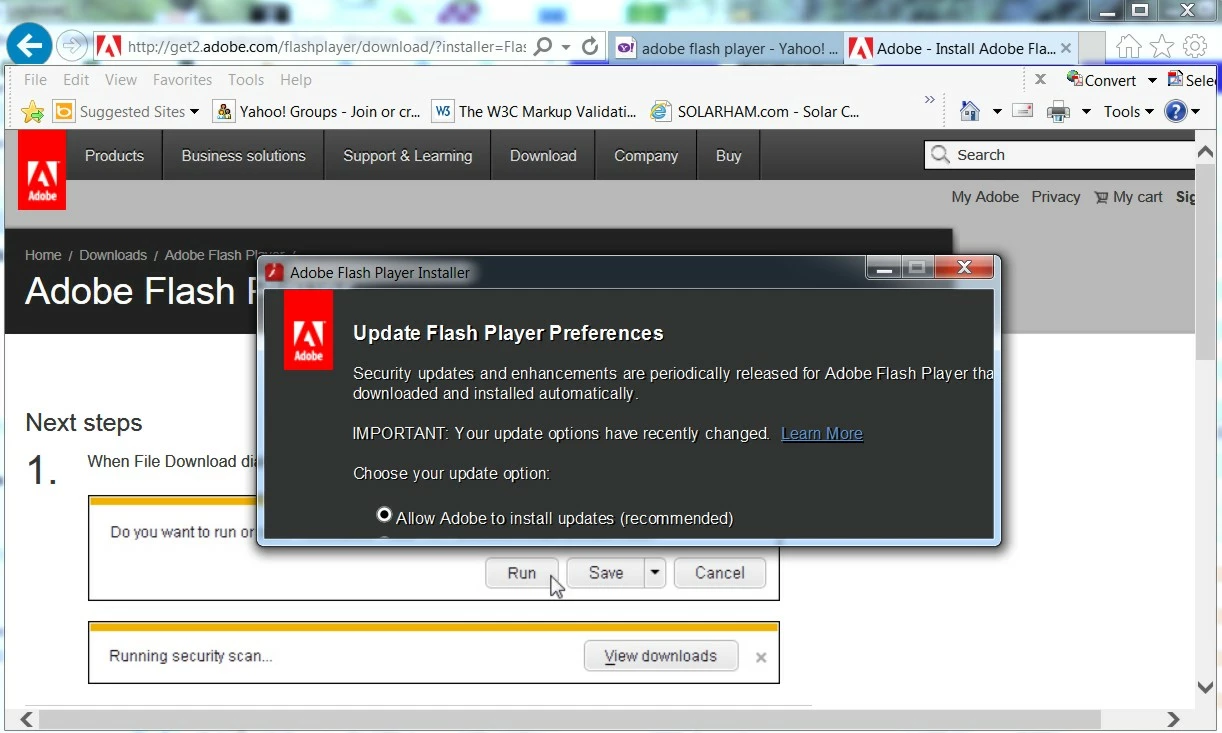Open SOLARHAM.com favorites bar link

(x=756, y=112)
